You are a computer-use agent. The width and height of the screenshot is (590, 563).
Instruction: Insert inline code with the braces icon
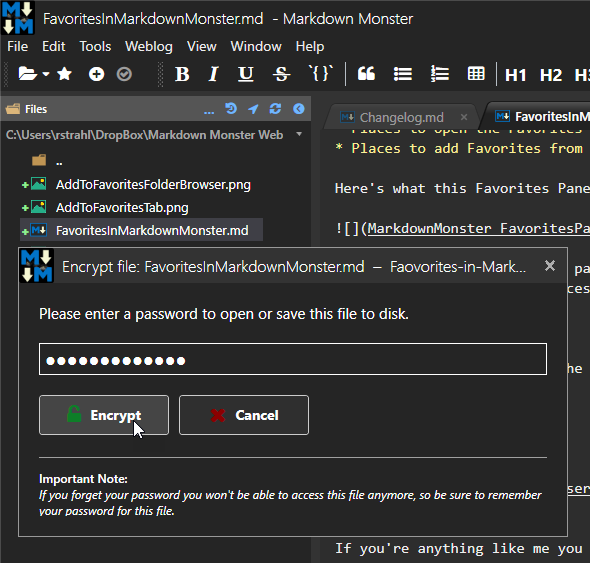tap(321, 73)
